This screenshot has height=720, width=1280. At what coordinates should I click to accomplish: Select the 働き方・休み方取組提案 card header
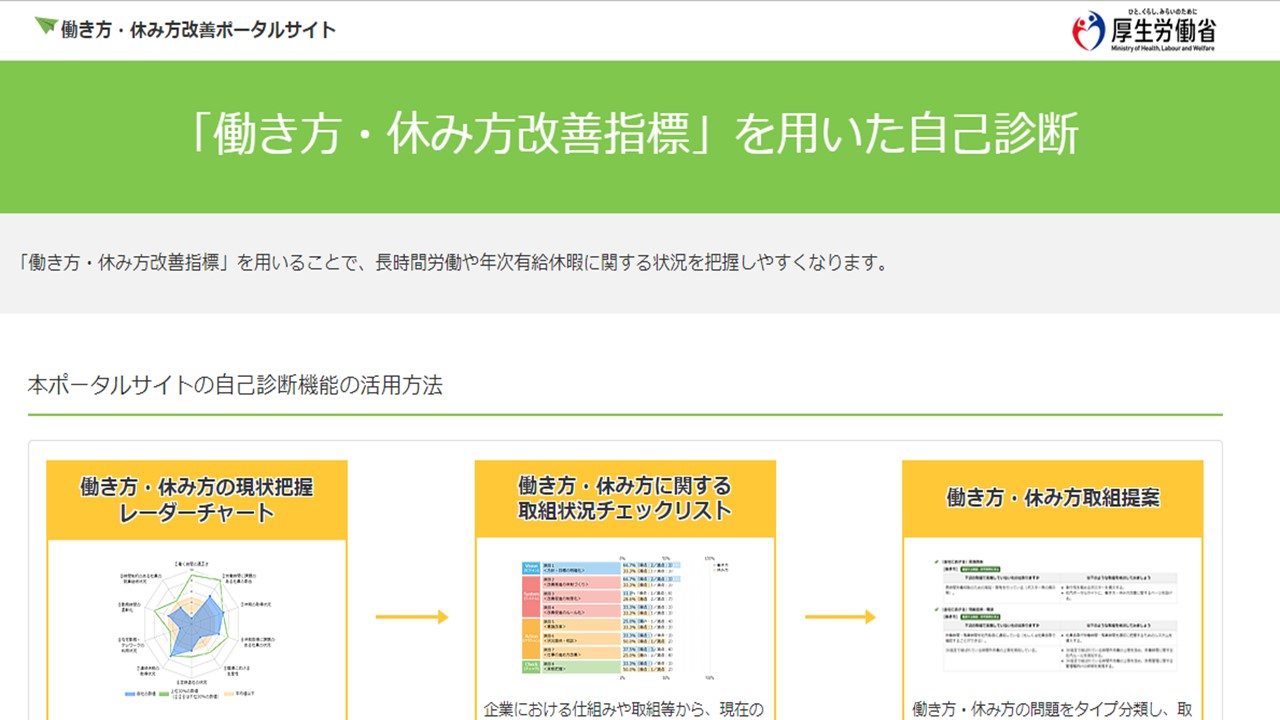(x=1052, y=498)
